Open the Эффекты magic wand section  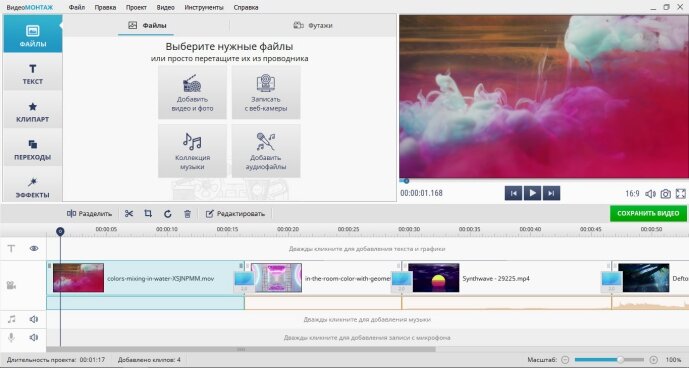coord(33,187)
